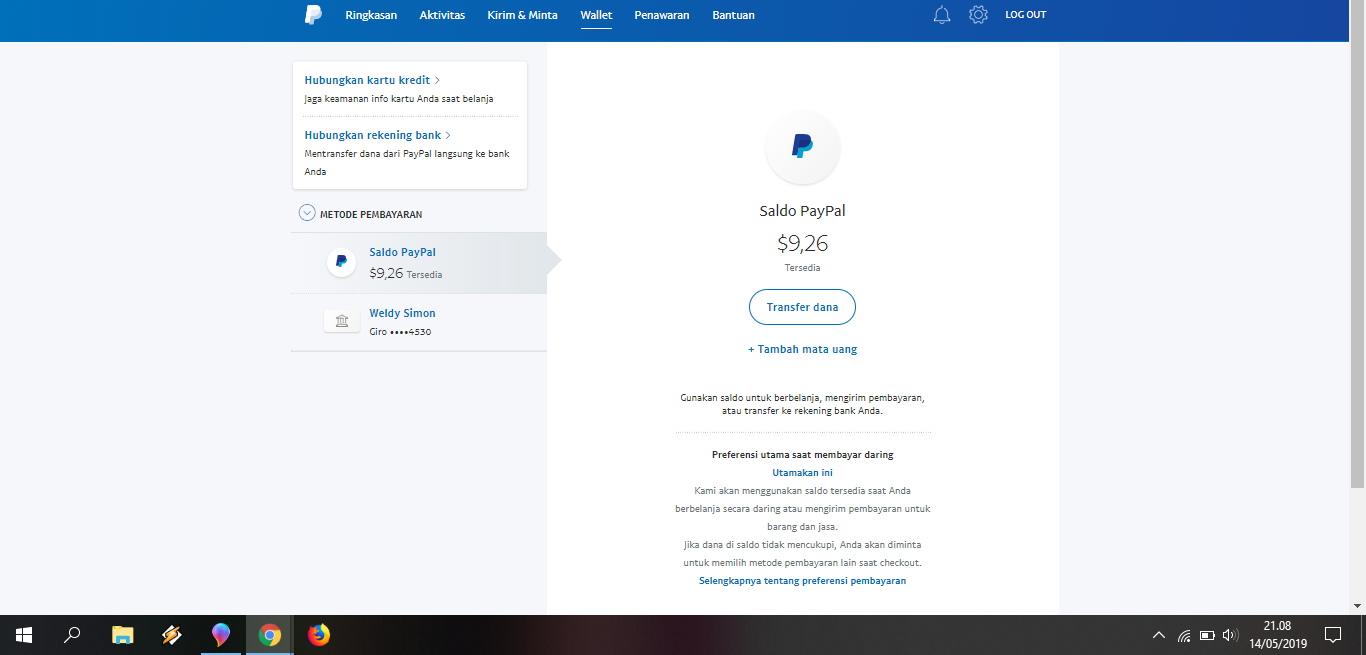Click the Utamakan ini link
Screen dimensions: 1366x655
tap(802, 472)
